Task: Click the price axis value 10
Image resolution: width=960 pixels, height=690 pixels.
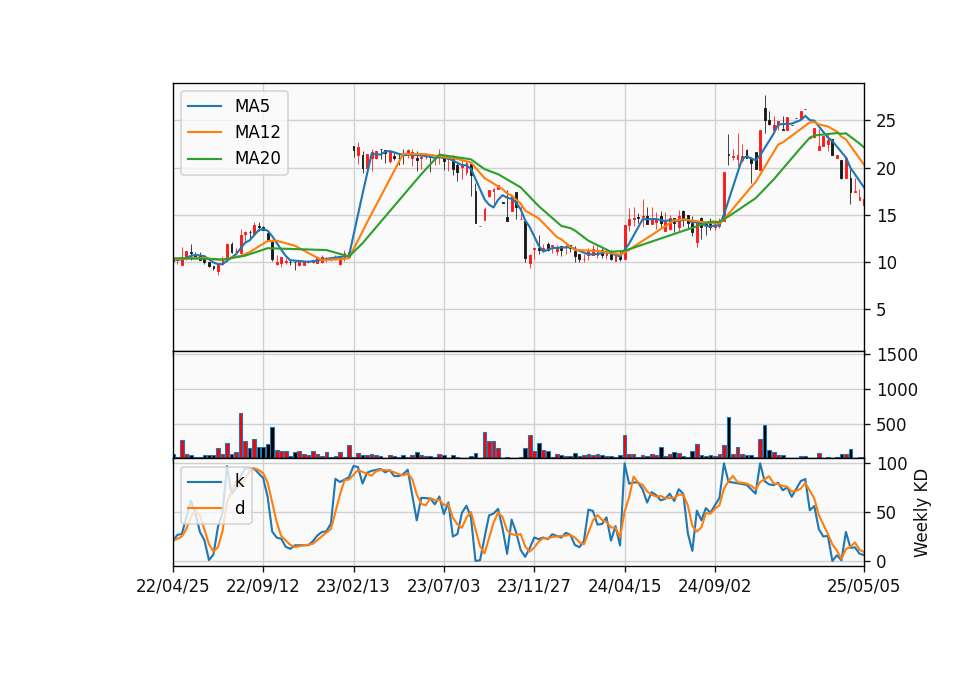Action: 886,263
